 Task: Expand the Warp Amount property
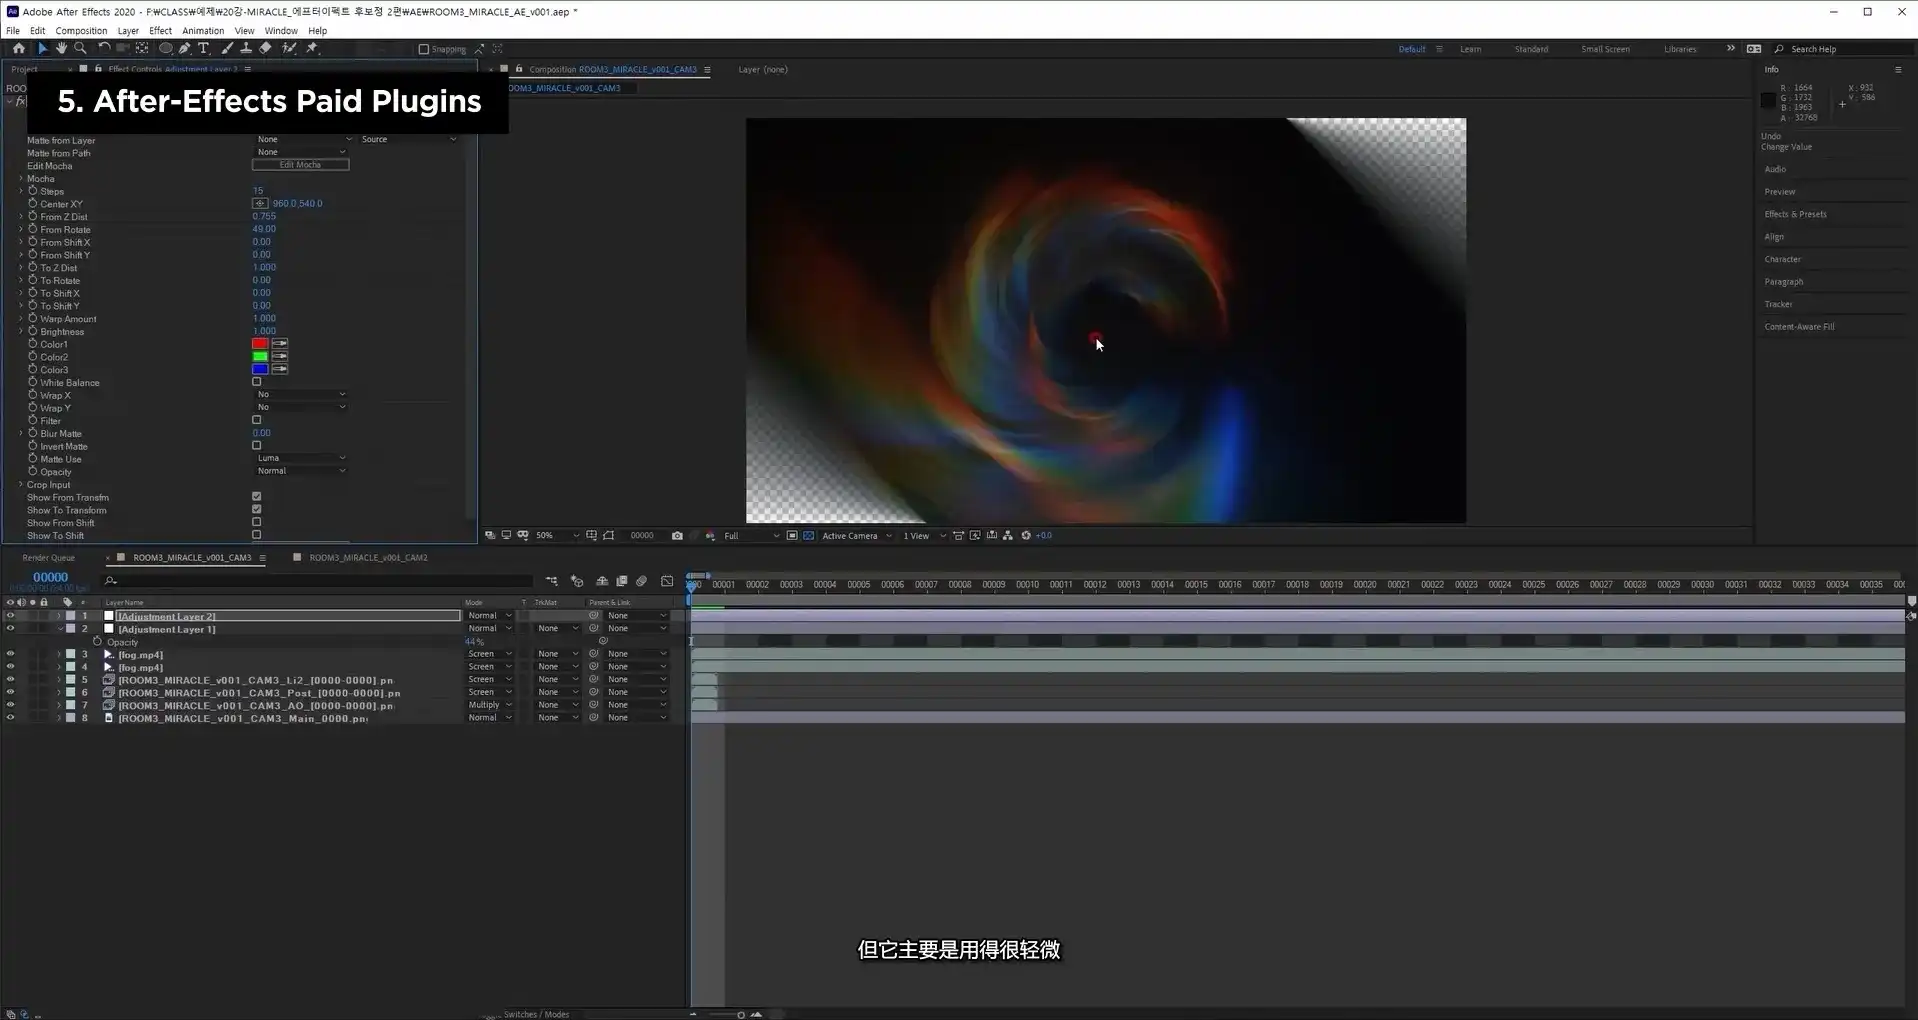click(21, 318)
